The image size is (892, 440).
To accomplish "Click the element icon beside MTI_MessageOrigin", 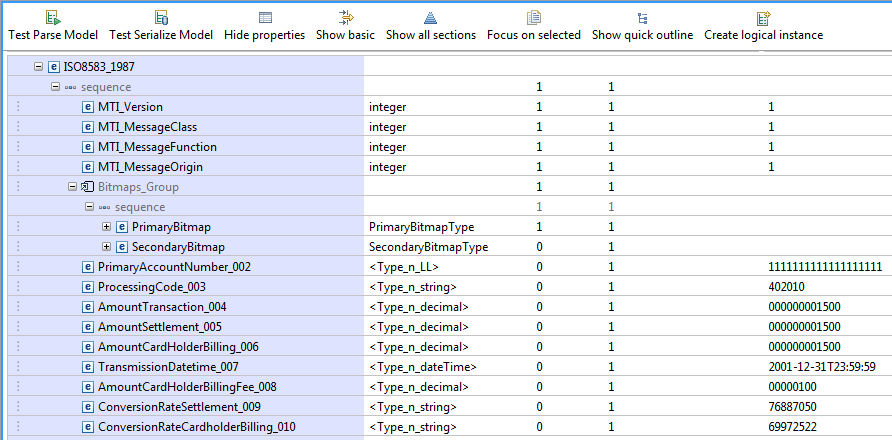I will click(88, 167).
